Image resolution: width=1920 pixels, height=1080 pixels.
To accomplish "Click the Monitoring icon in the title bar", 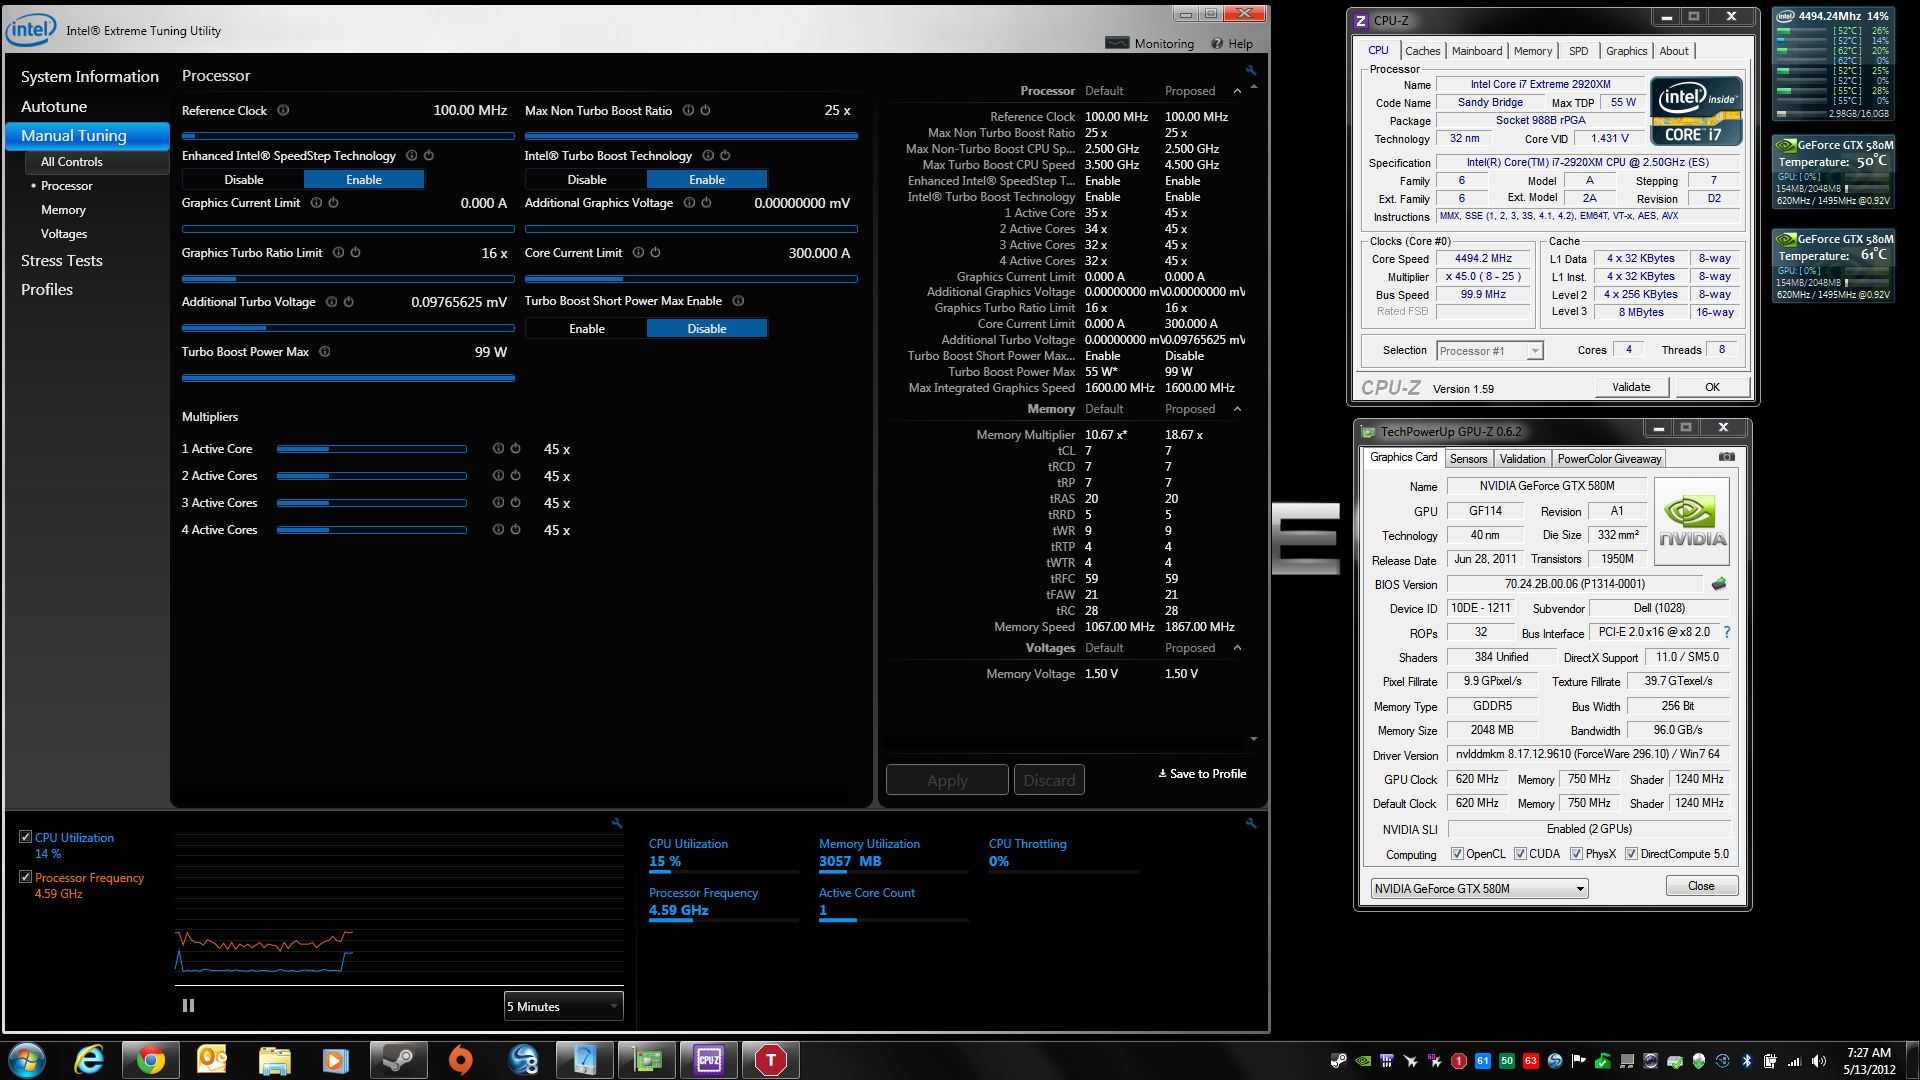I will coord(1117,43).
